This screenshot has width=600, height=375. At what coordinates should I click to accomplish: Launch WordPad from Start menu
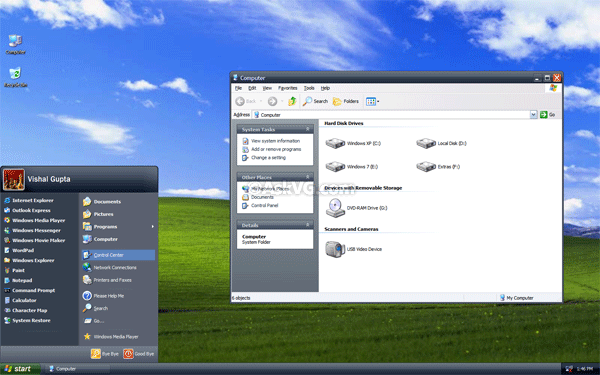(x=19, y=250)
